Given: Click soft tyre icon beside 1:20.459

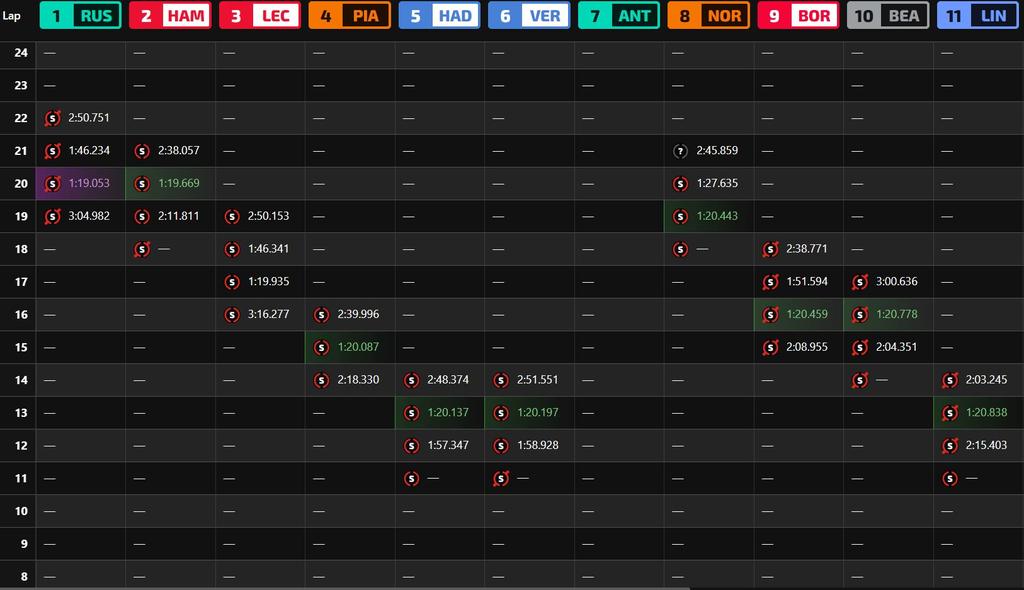Looking at the screenshot, I should [x=770, y=314].
